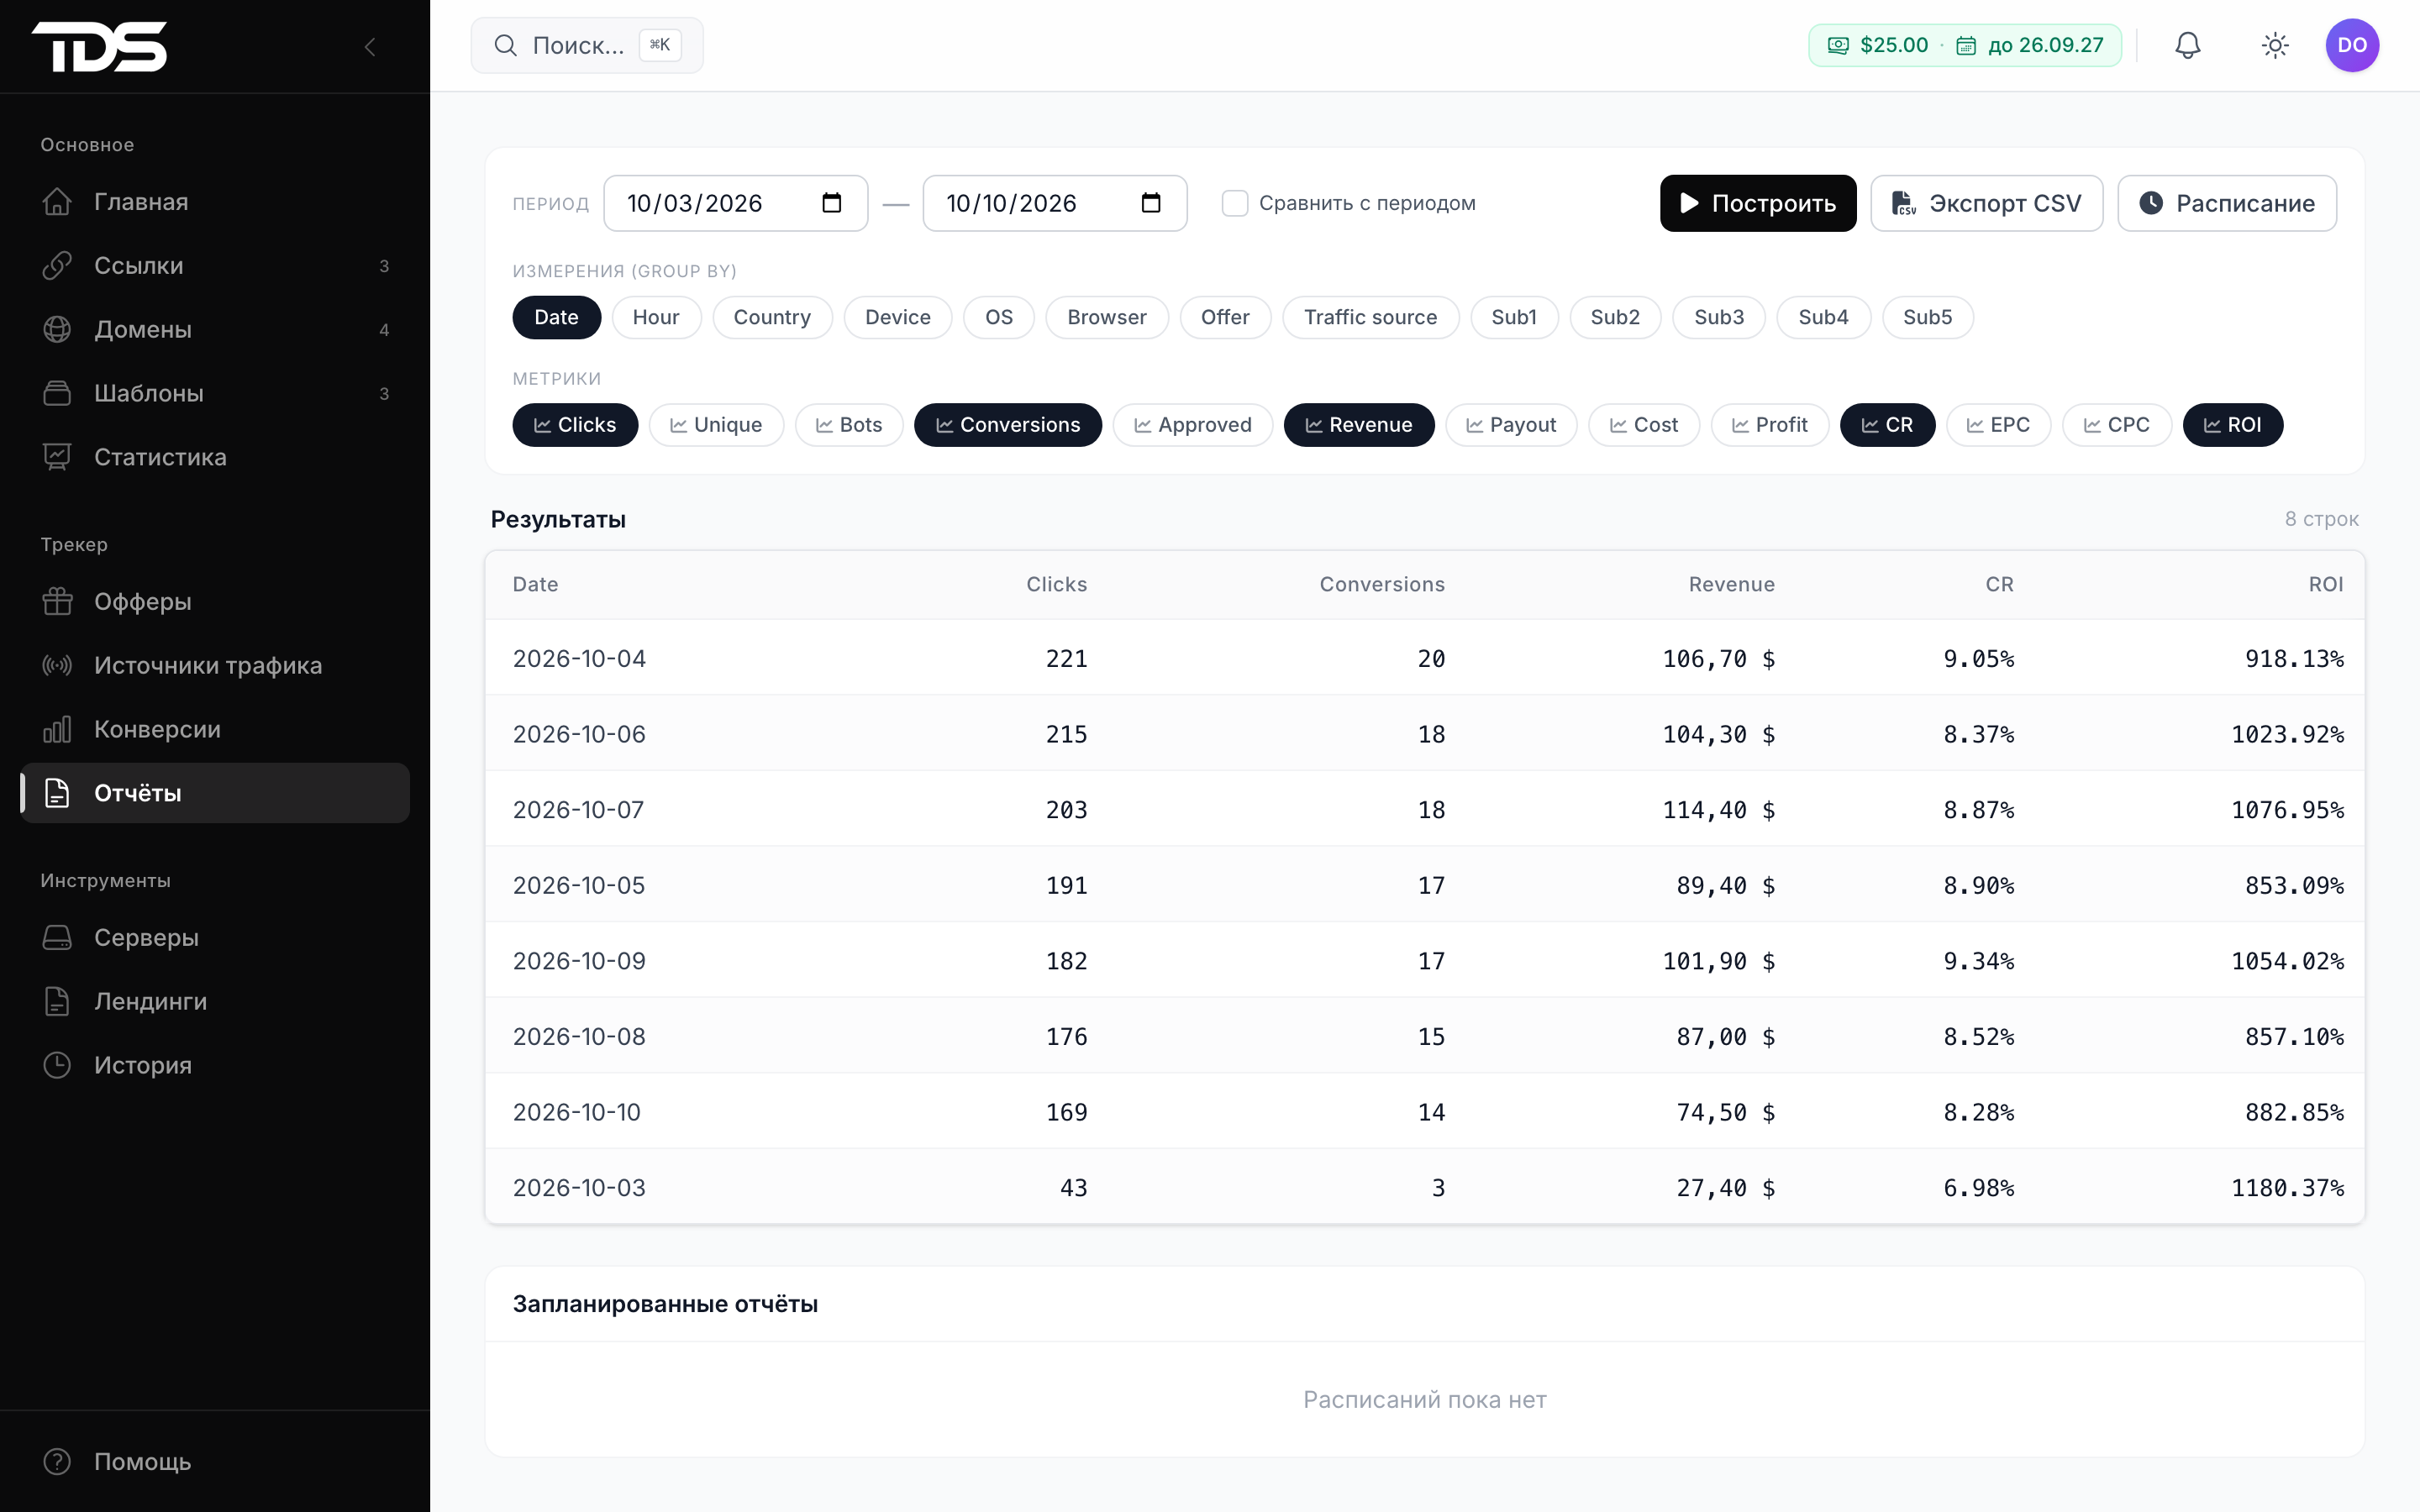2420x1512 pixels.
Task: Deselect the ROI metric chip
Action: 2232,425
